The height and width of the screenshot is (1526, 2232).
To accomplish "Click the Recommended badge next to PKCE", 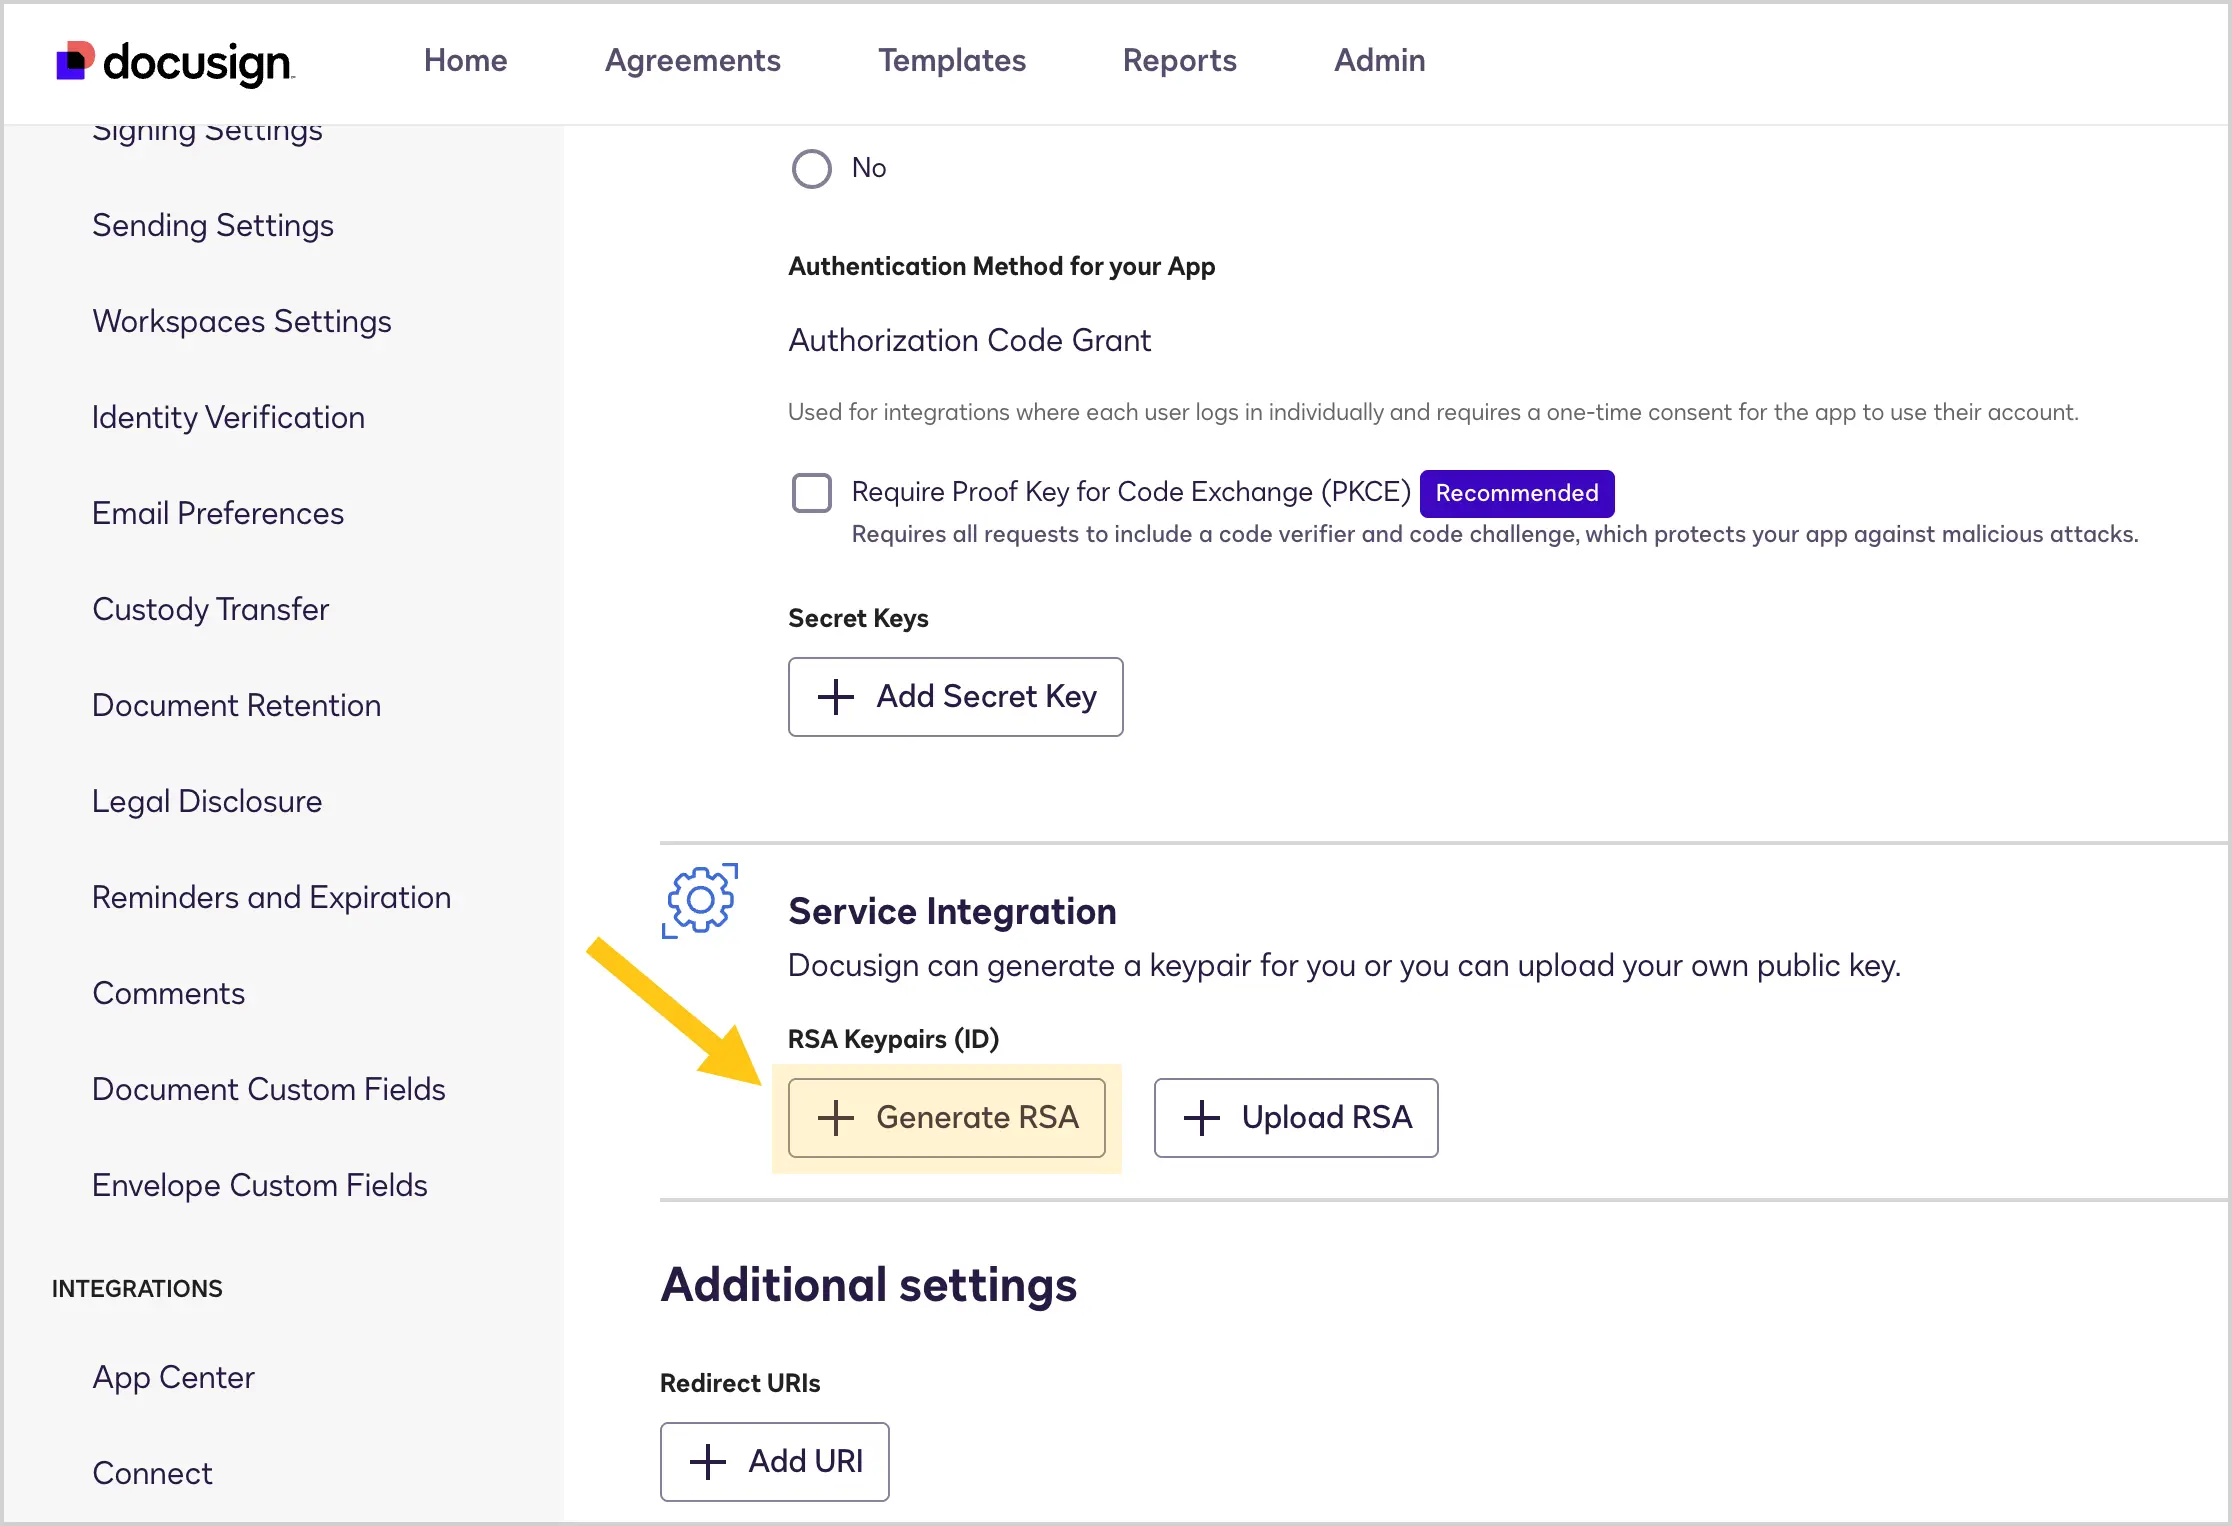I will [x=1516, y=493].
